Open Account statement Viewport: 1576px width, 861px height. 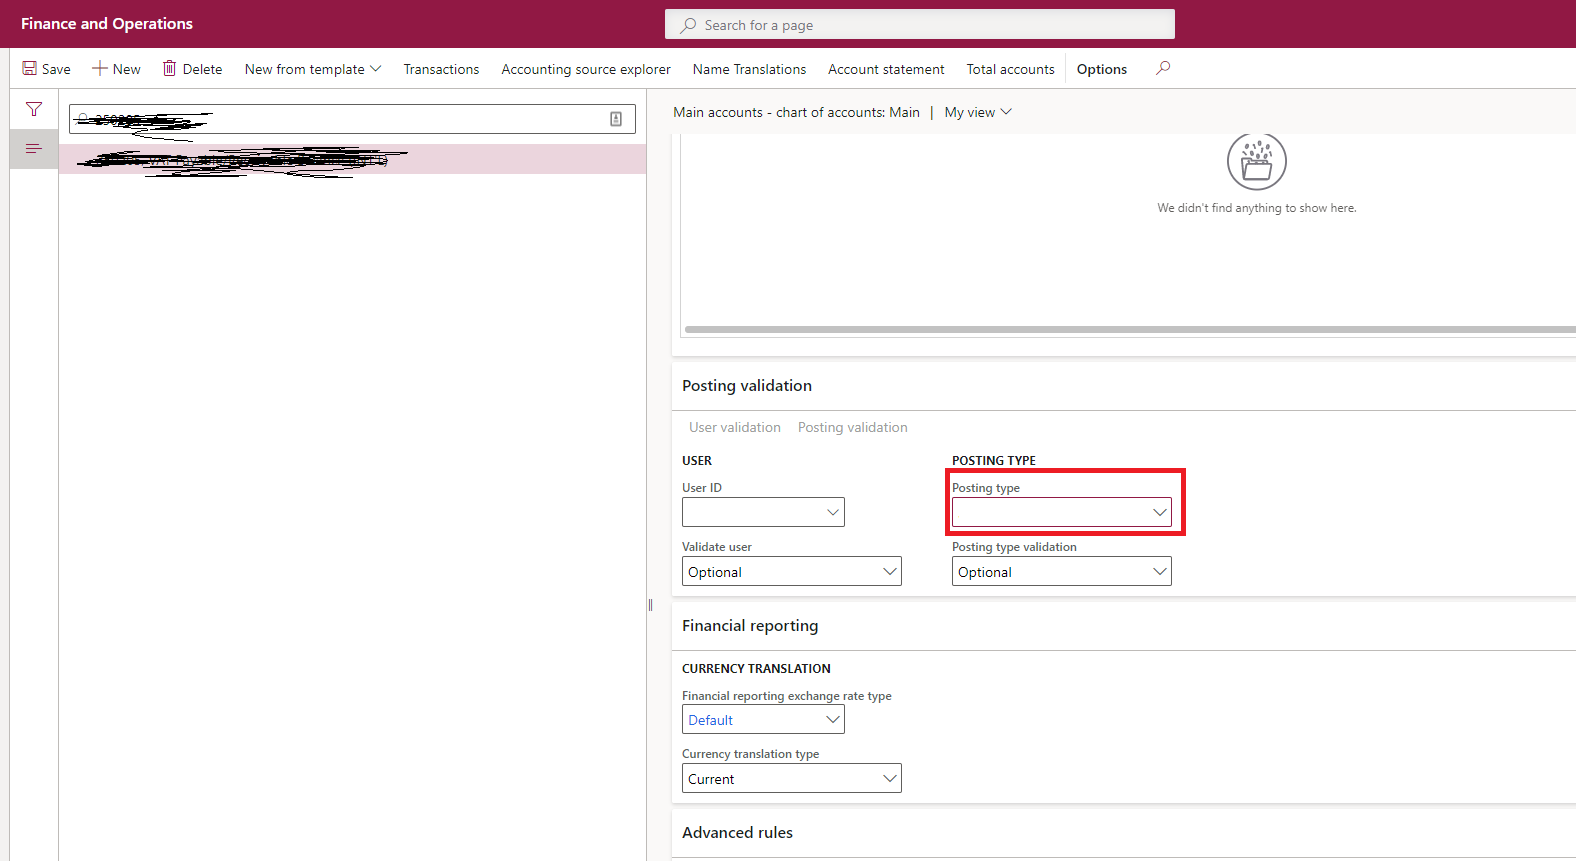click(x=886, y=69)
